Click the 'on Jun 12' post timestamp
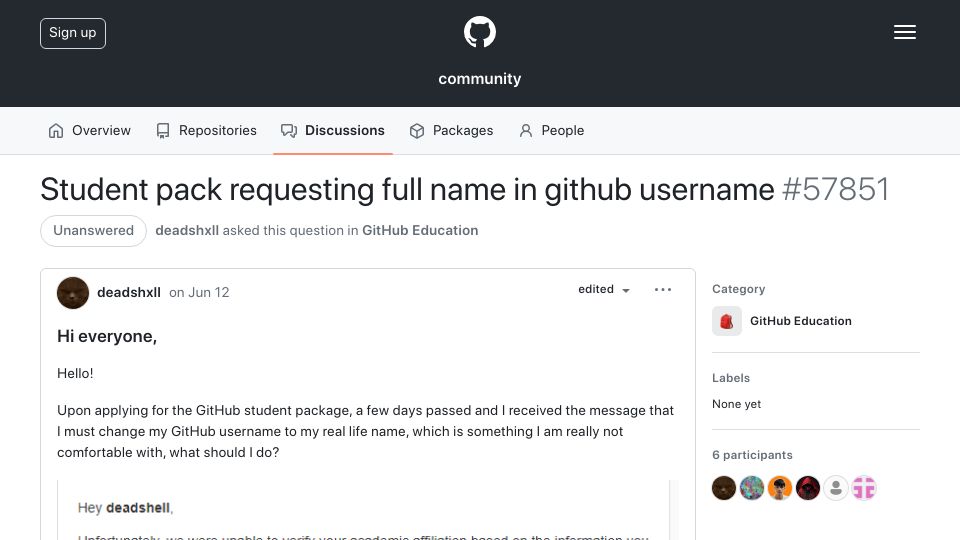This screenshot has height=540, width=960. 199,293
